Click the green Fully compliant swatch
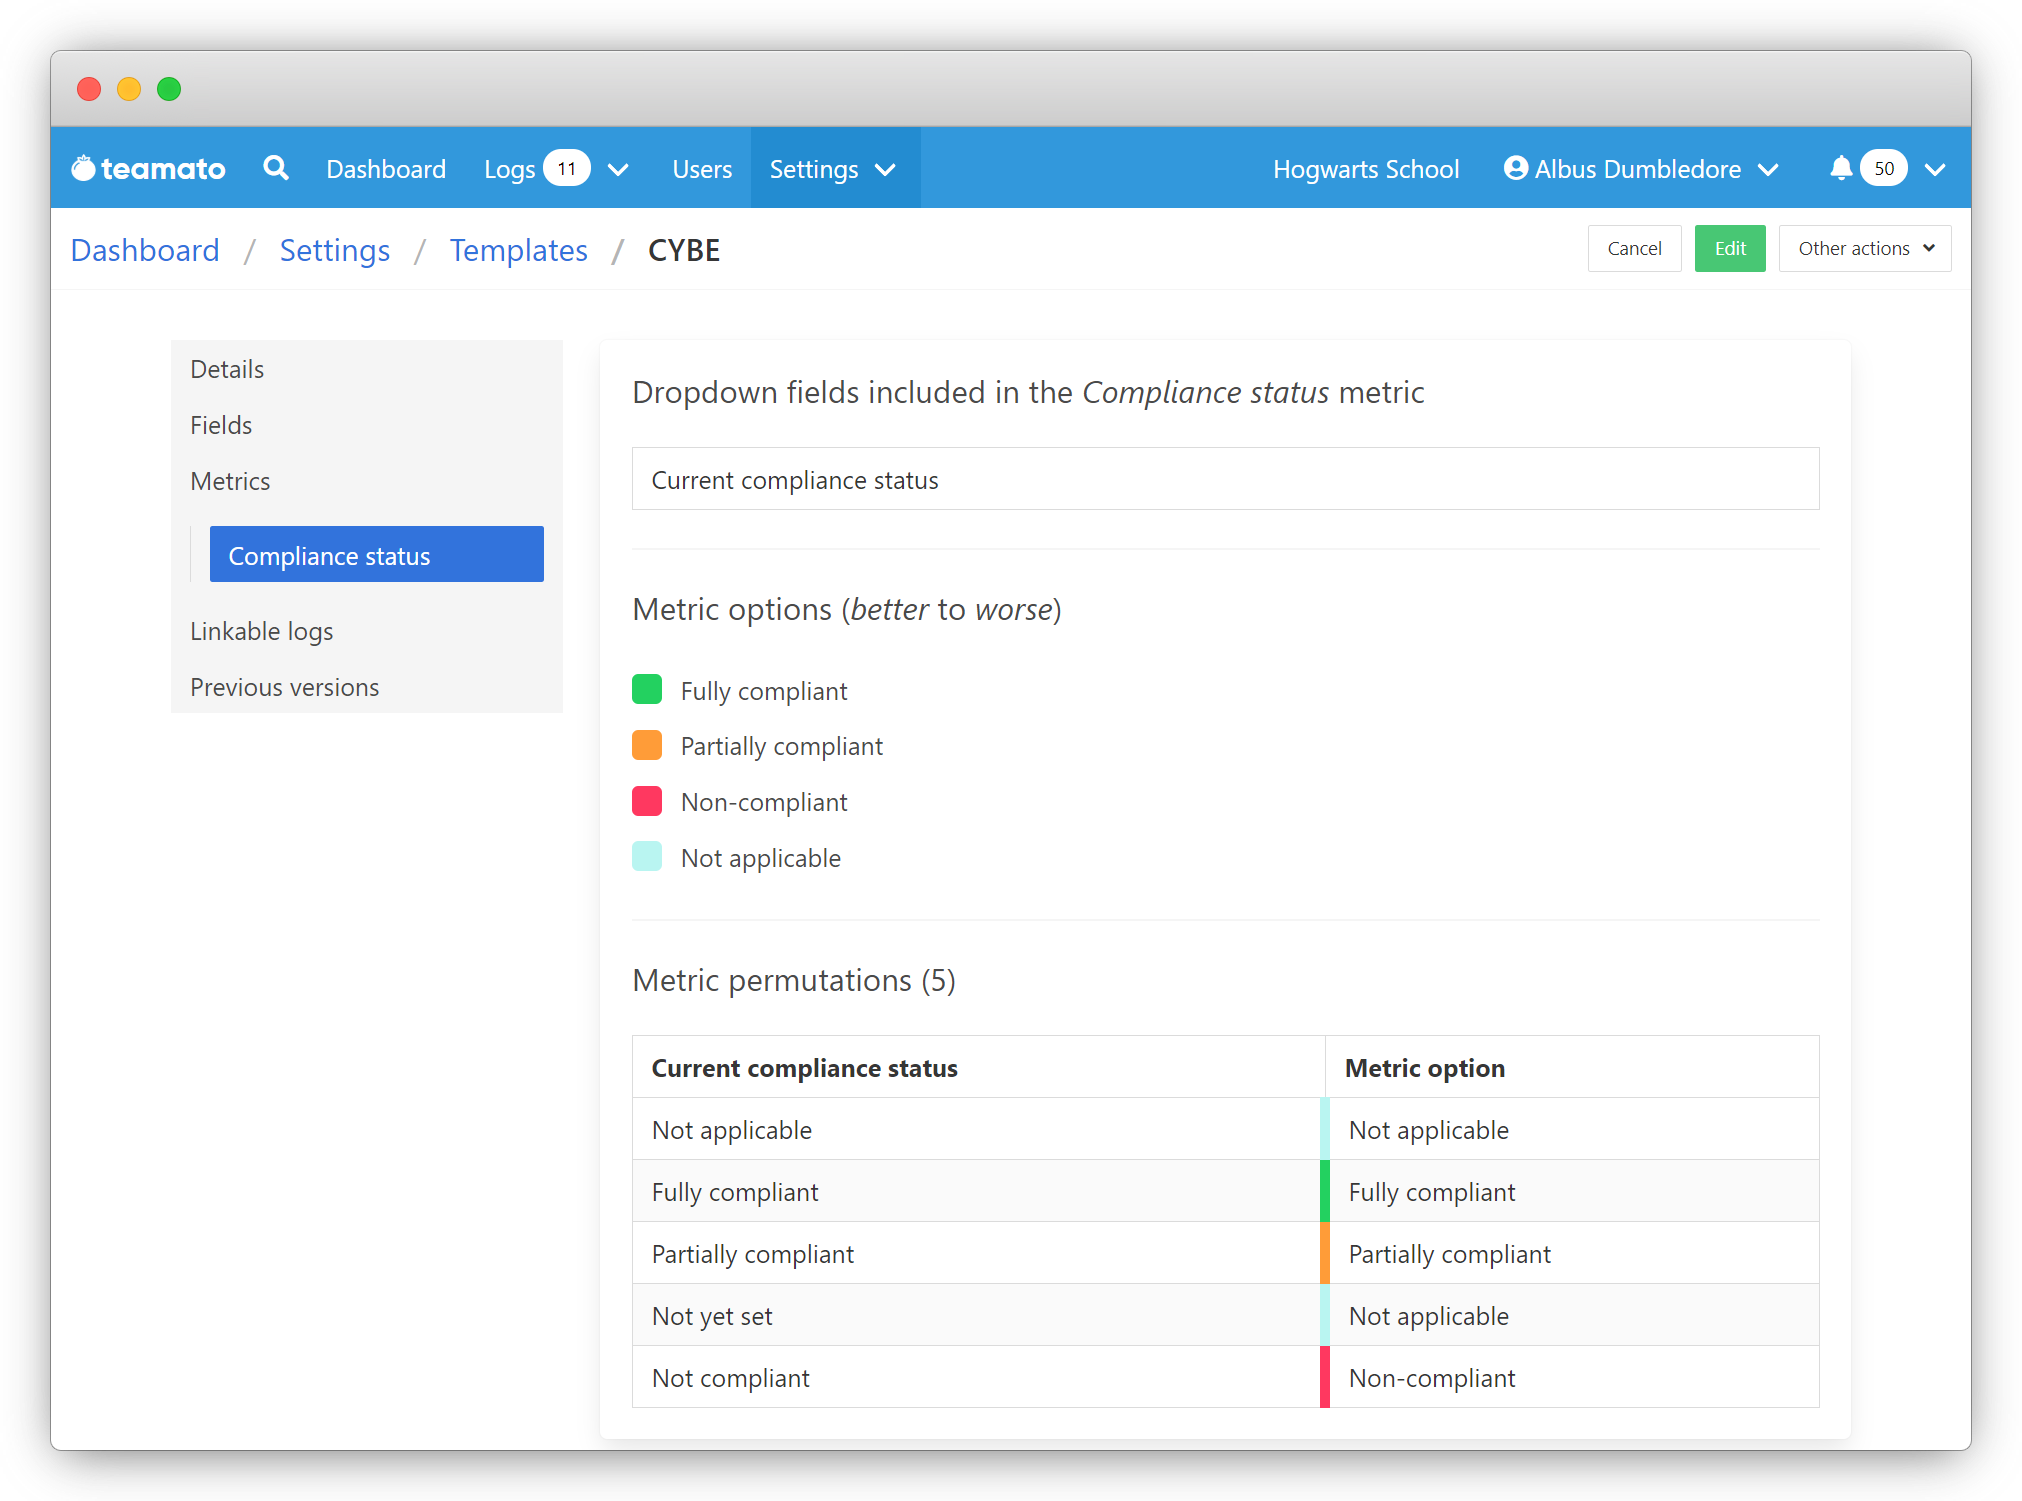Image resolution: width=2022 pixels, height=1501 pixels. [x=647, y=689]
